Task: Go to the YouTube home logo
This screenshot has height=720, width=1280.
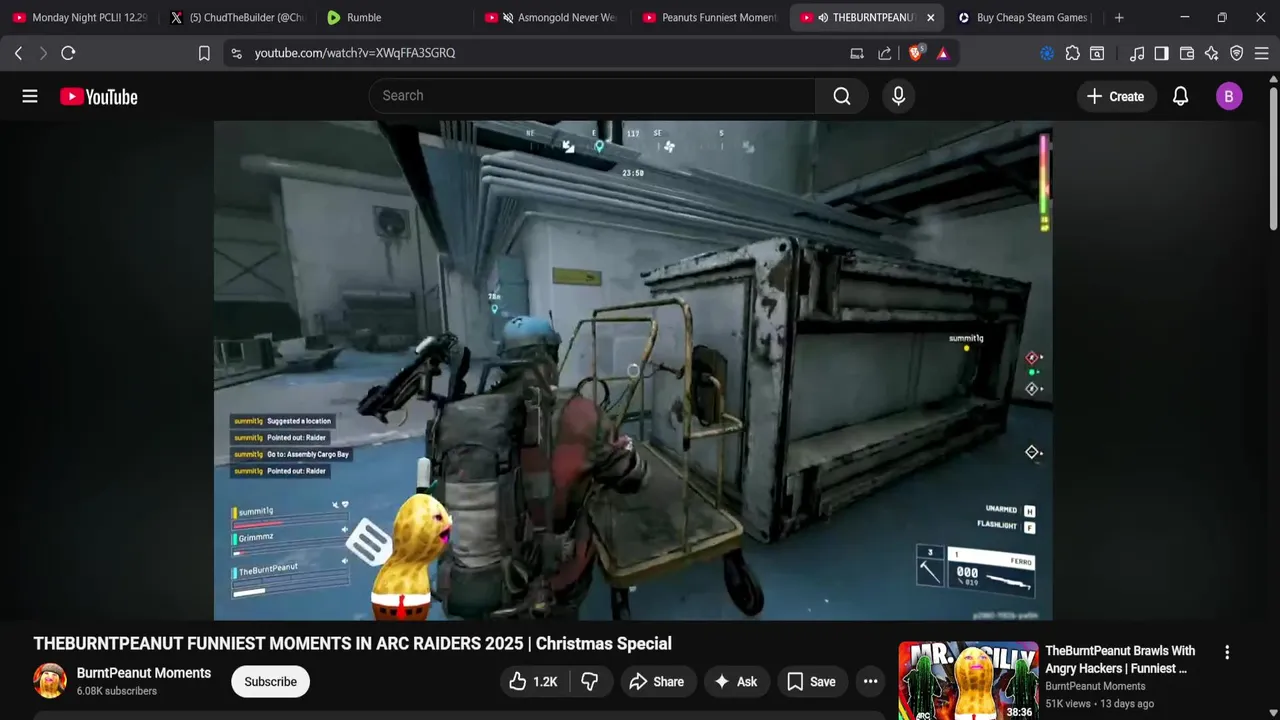Action: tap(98, 96)
